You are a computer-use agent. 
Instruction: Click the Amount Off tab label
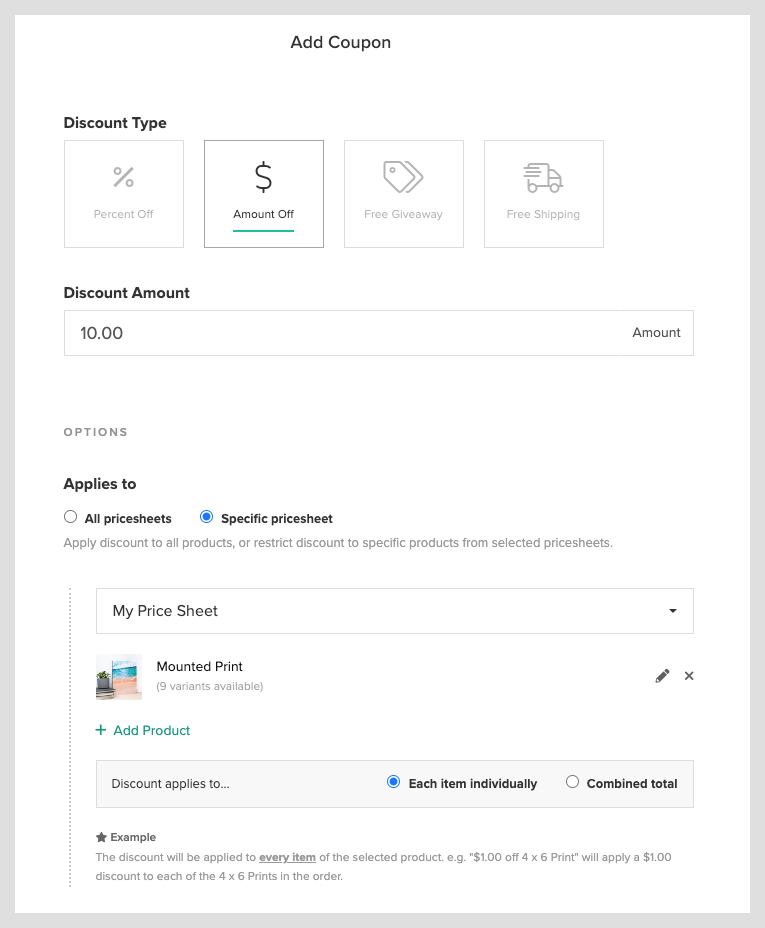(263, 214)
